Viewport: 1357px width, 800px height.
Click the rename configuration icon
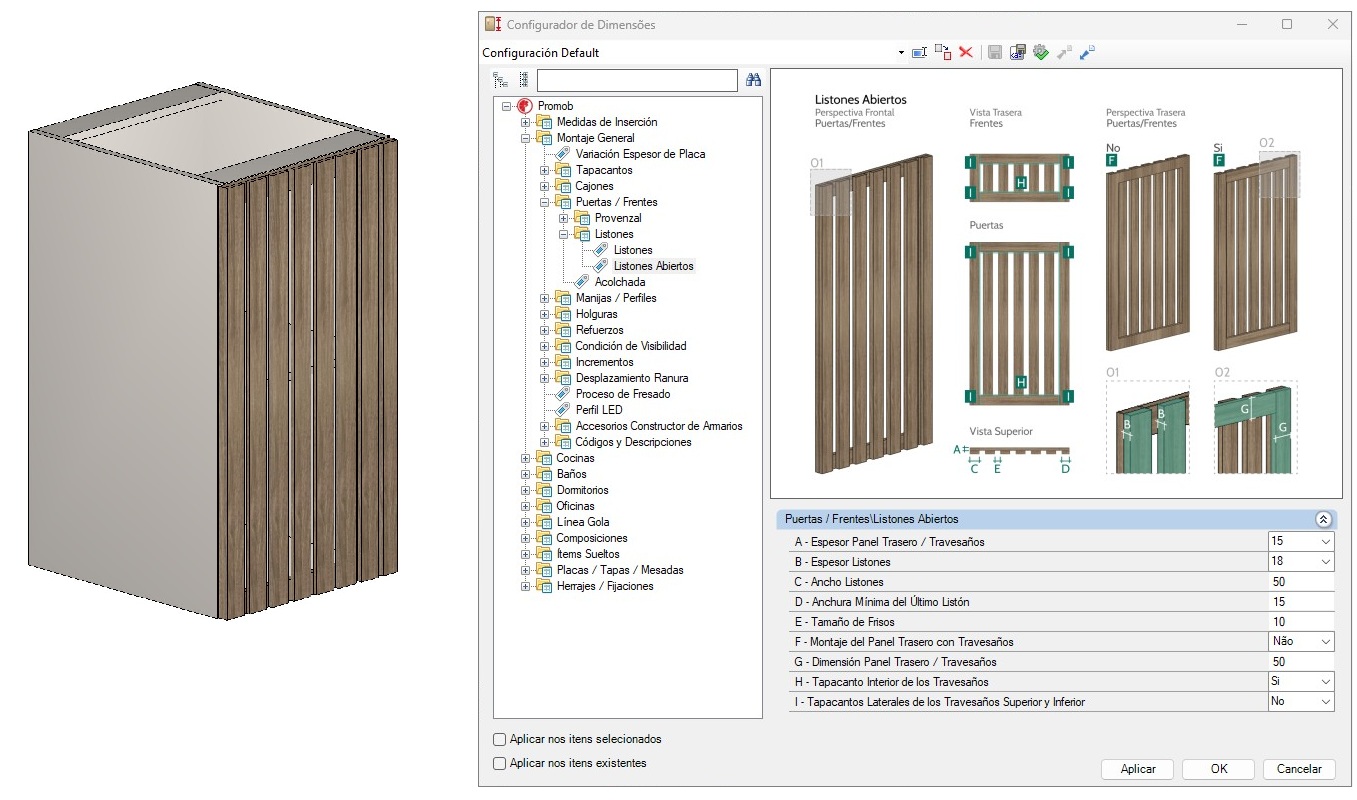(x=919, y=52)
